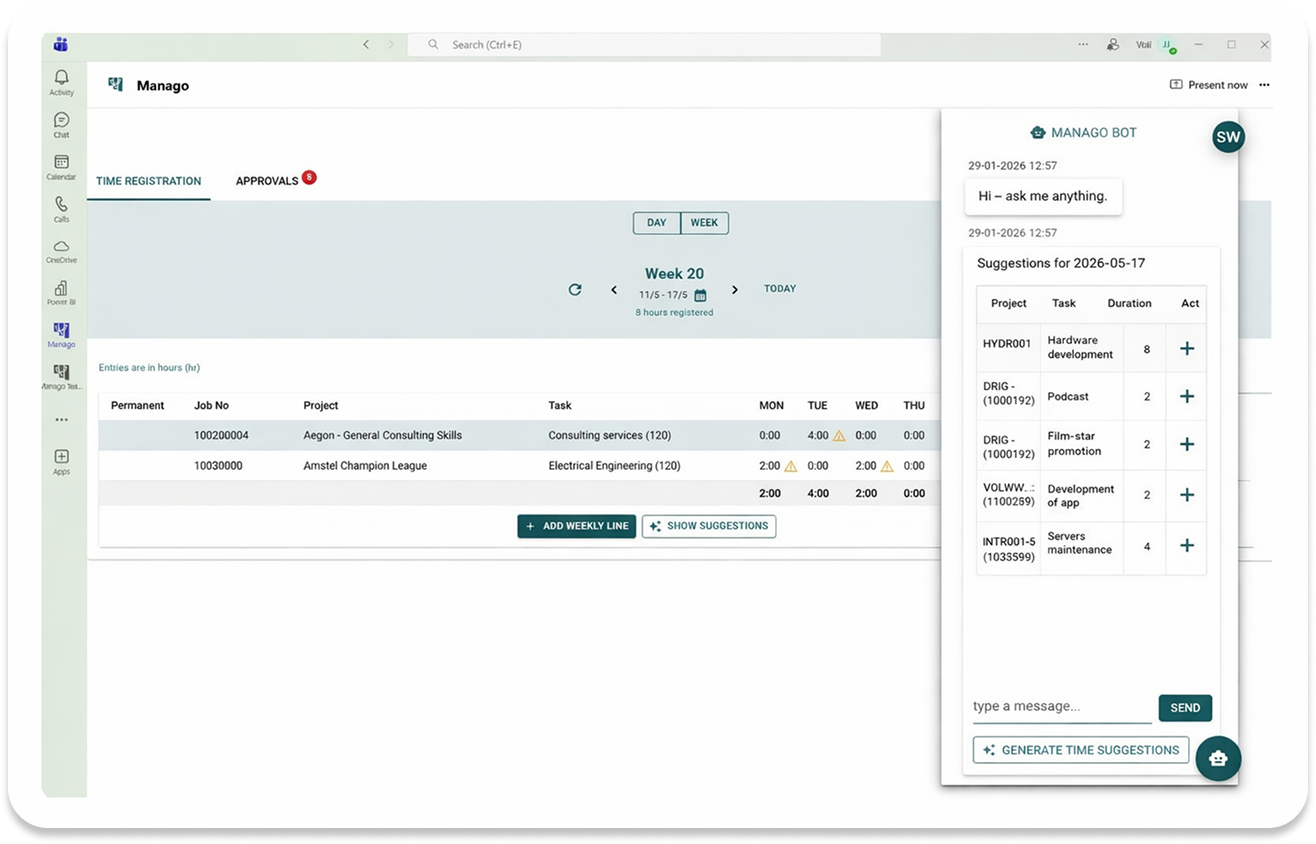Switch to WEEK view
1316x844 pixels.
pos(704,223)
